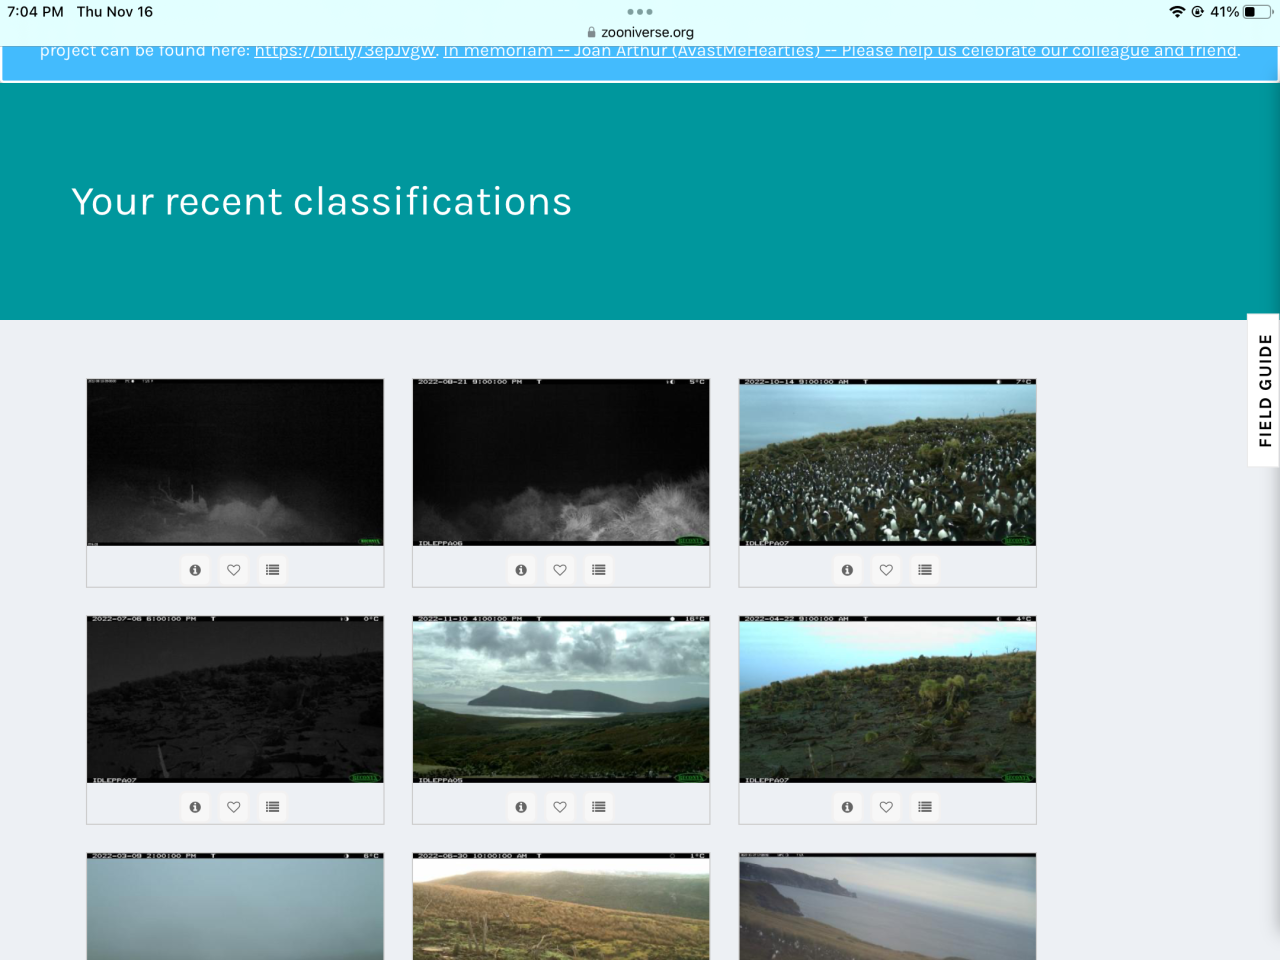Image resolution: width=1280 pixels, height=960 pixels.
Task: Add first dark night image to a collection
Action: pyautogui.click(x=273, y=570)
